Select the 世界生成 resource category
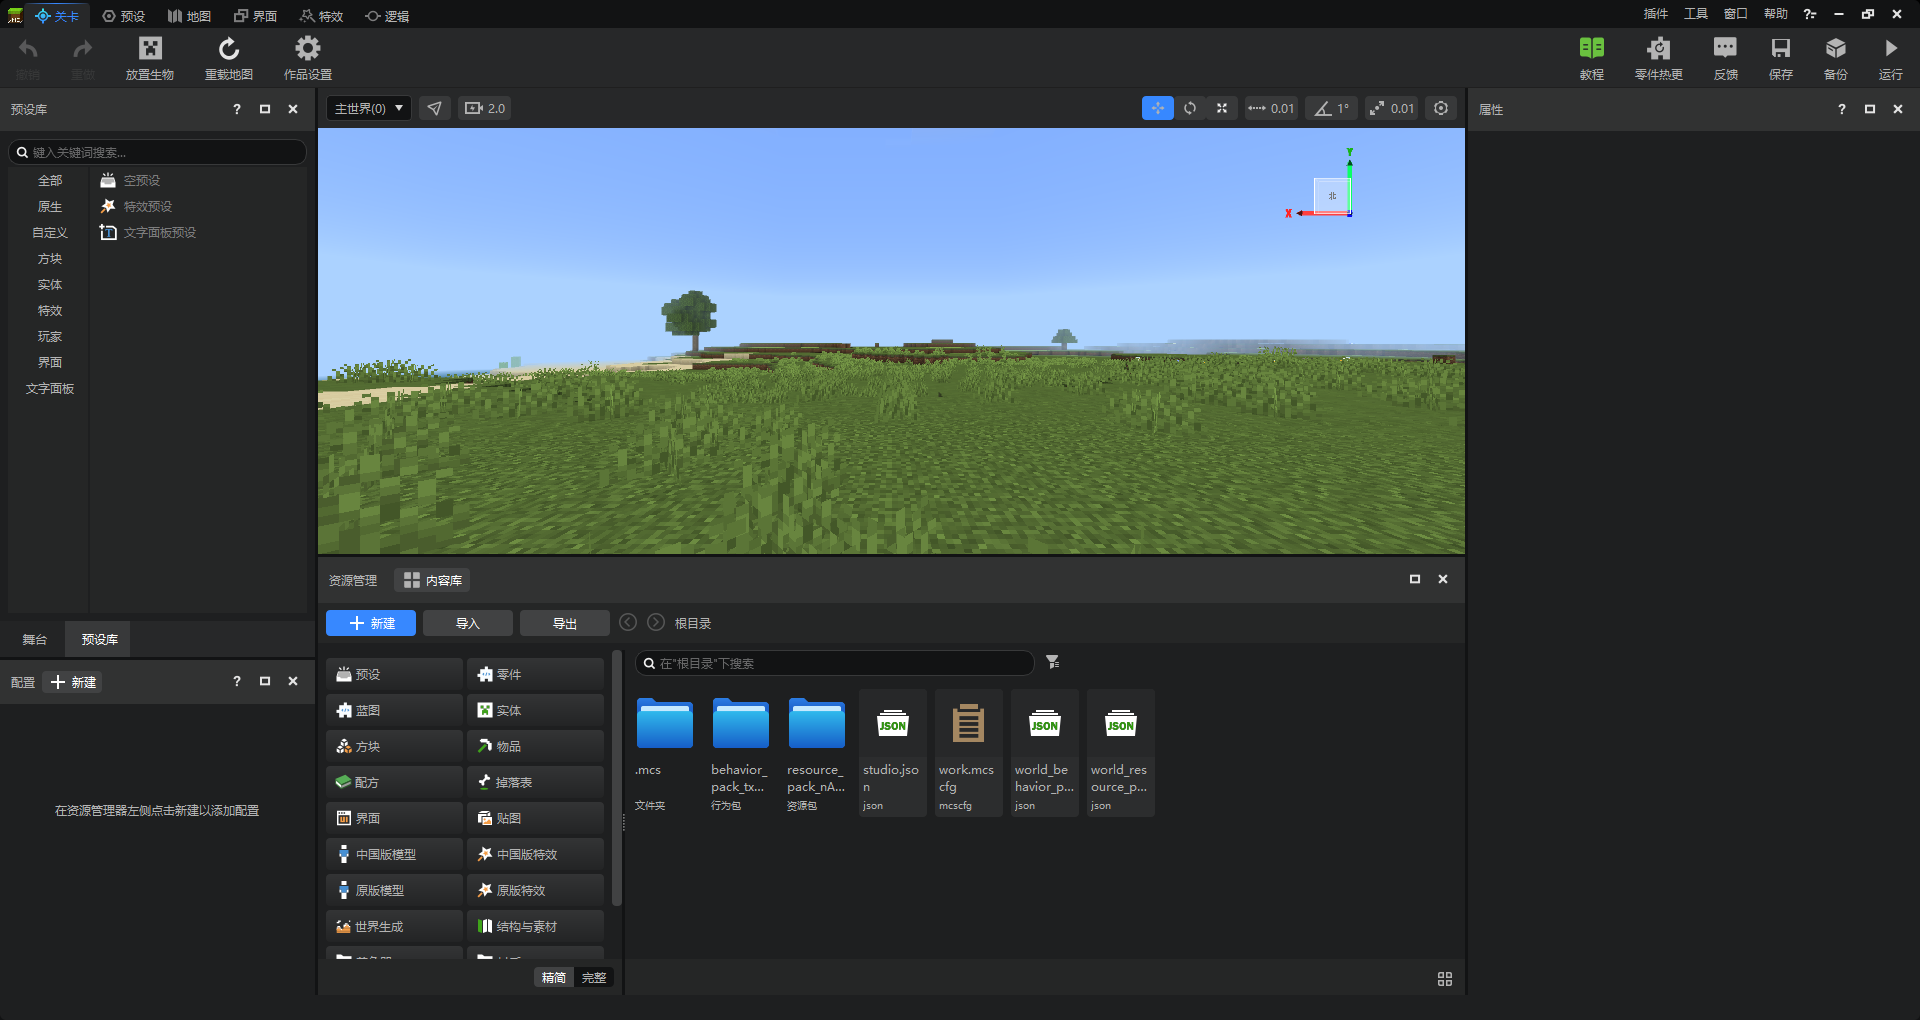 click(395, 926)
